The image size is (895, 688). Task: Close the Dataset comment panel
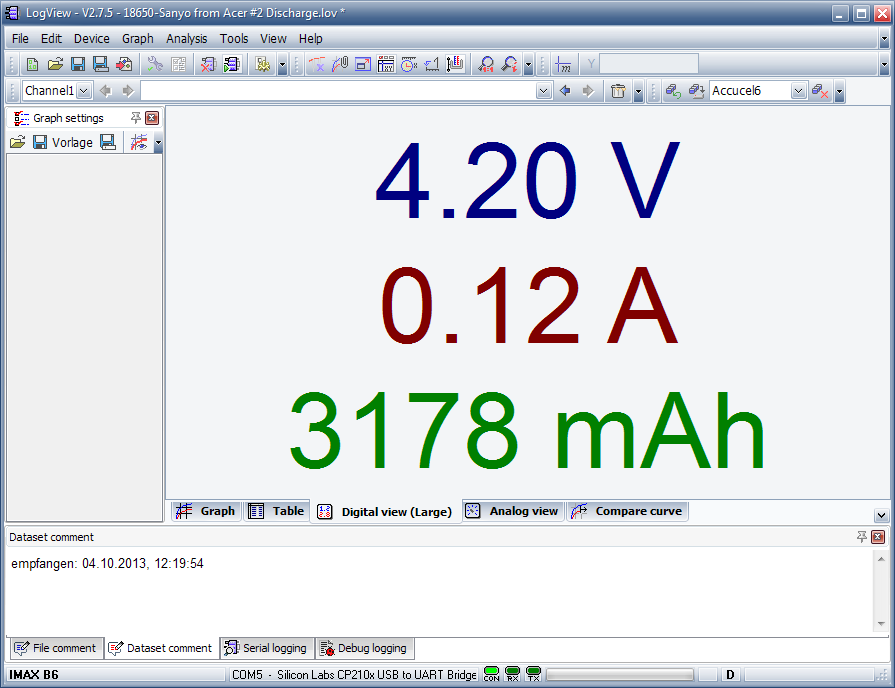coord(878,537)
